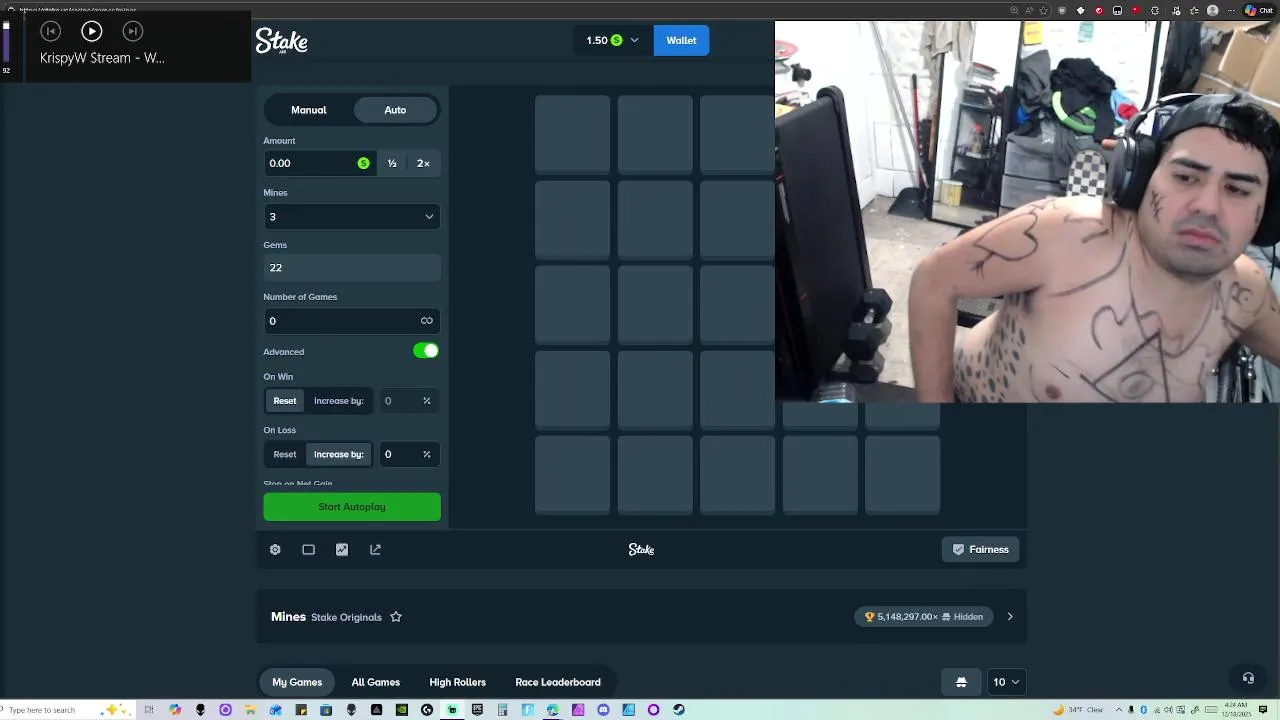Viewport: 1280px width, 720px height.
Task: Open the rows count 10 dropdown
Action: 1006,682
